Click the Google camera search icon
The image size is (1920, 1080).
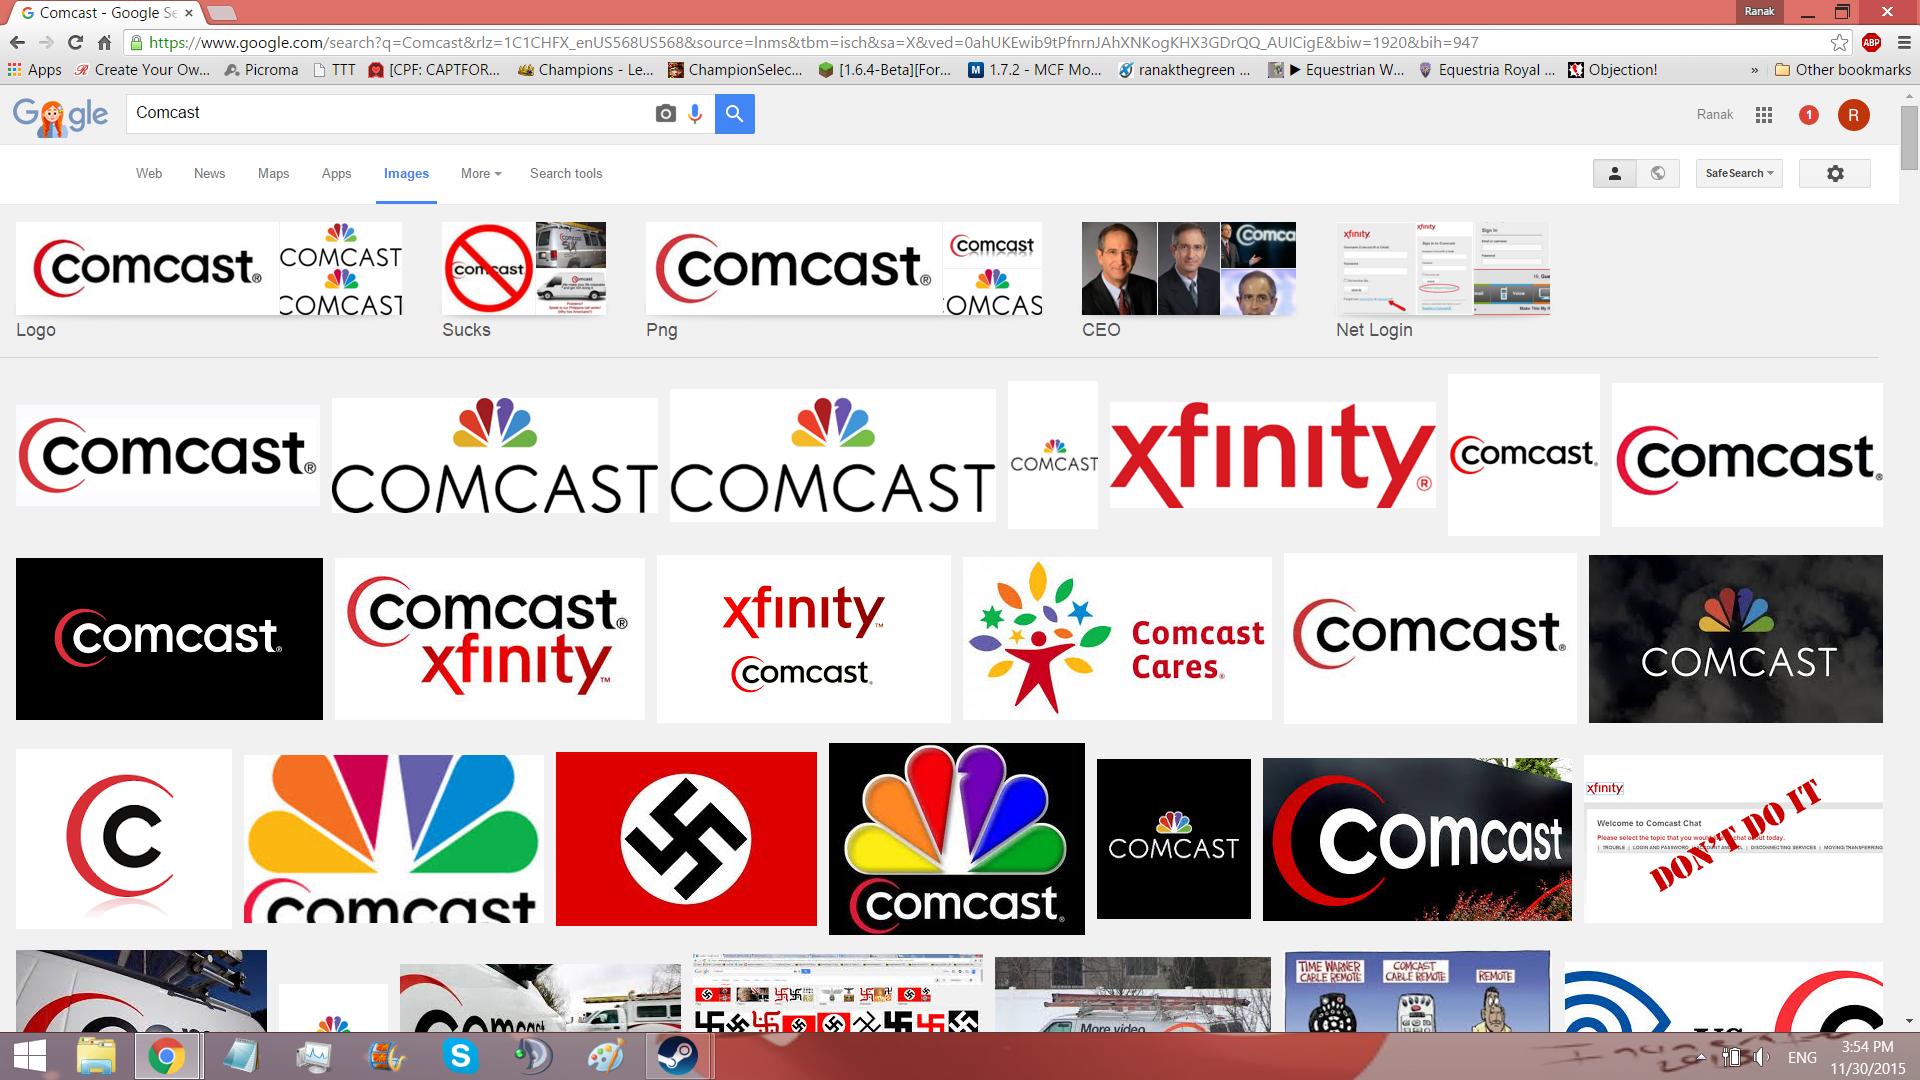(x=665, y=113)
